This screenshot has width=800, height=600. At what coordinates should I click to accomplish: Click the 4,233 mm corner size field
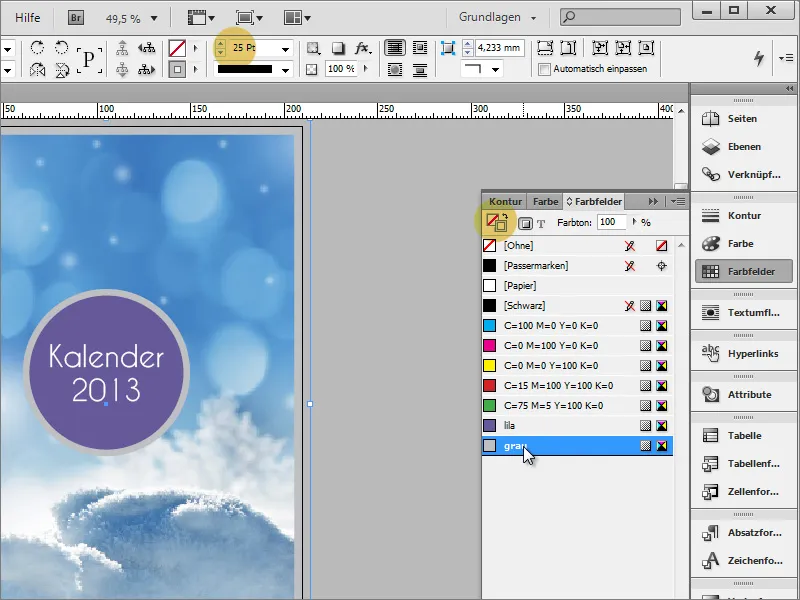(499, 48)
